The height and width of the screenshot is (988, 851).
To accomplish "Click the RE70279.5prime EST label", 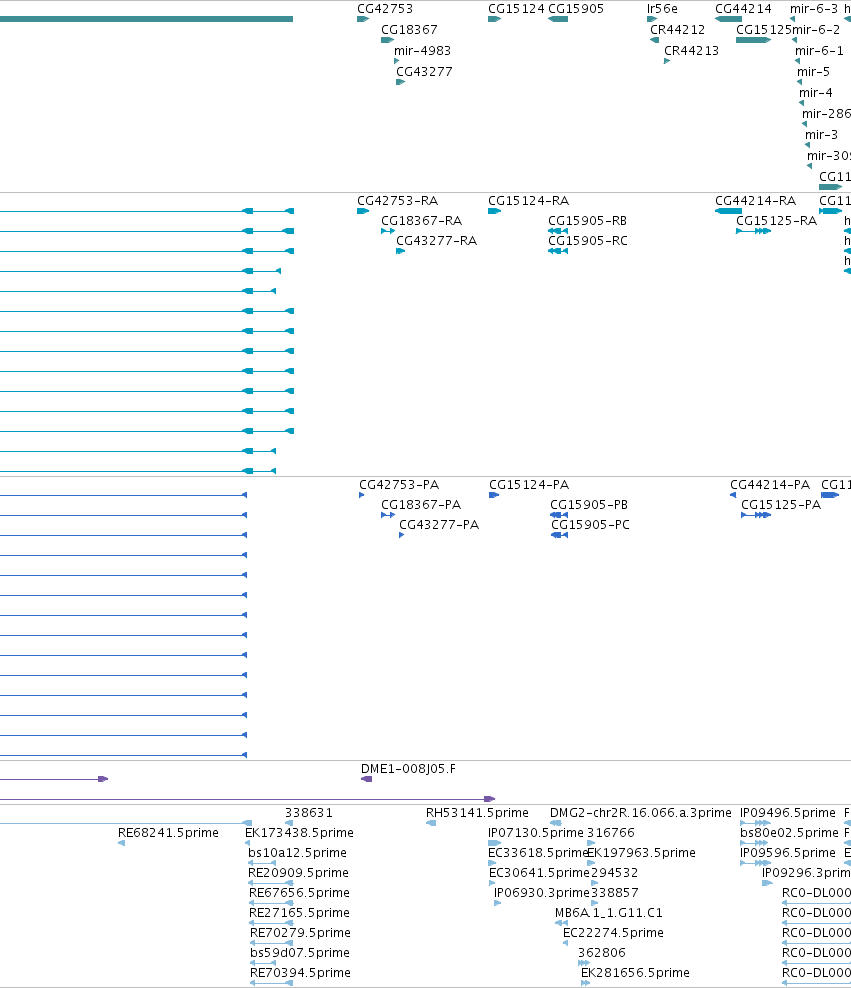I will (x=300, y=933).
